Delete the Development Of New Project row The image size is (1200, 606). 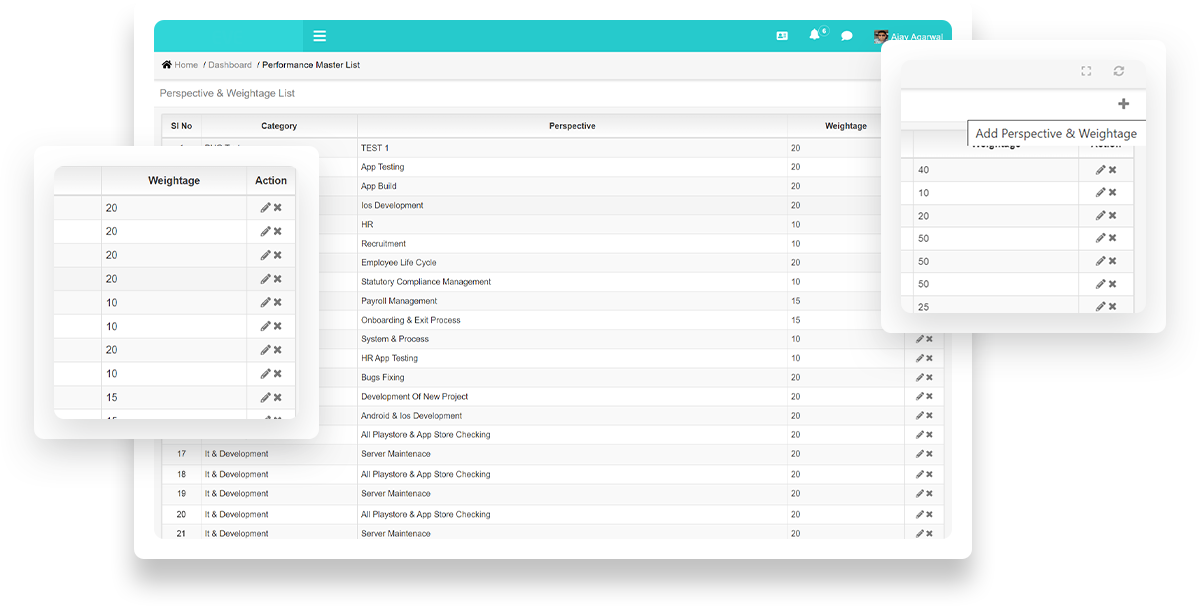(x=929, y=397)
